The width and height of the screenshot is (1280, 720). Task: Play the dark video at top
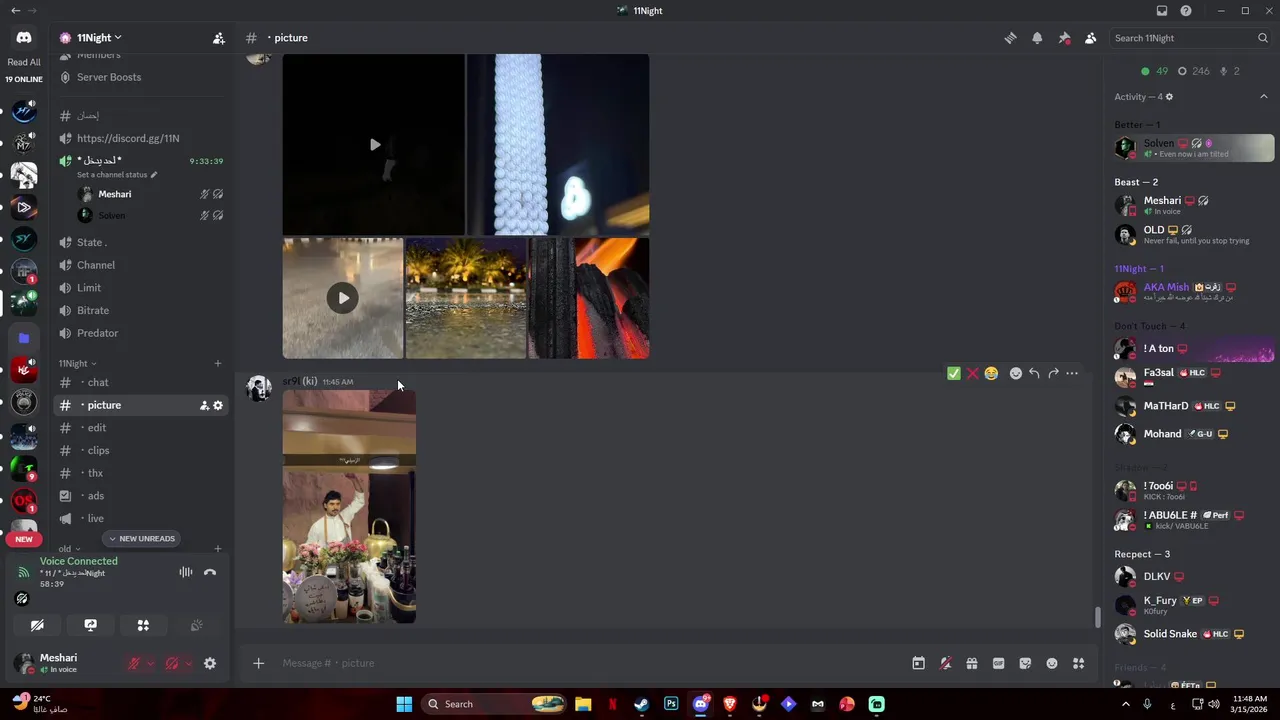pyautogui.click(x=374, y=145)
